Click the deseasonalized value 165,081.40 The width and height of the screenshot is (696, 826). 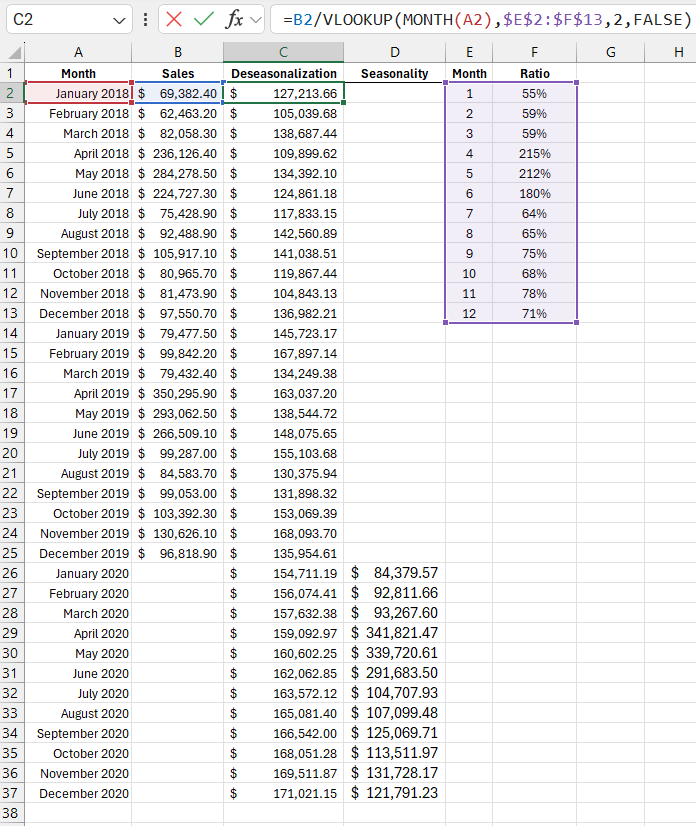pos(283,713)
